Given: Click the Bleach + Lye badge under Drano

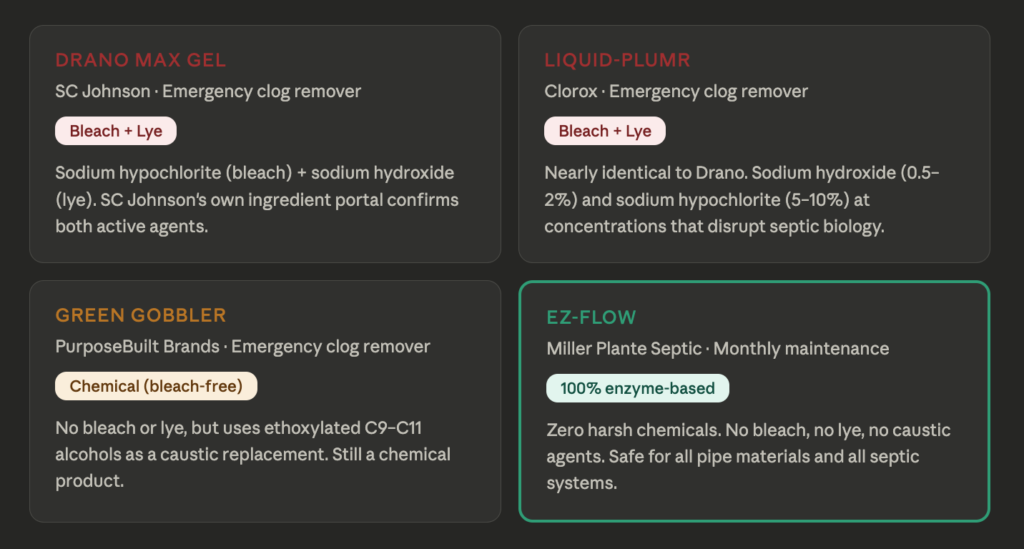Looking at the screenshot, I should (x=116, y=131).
